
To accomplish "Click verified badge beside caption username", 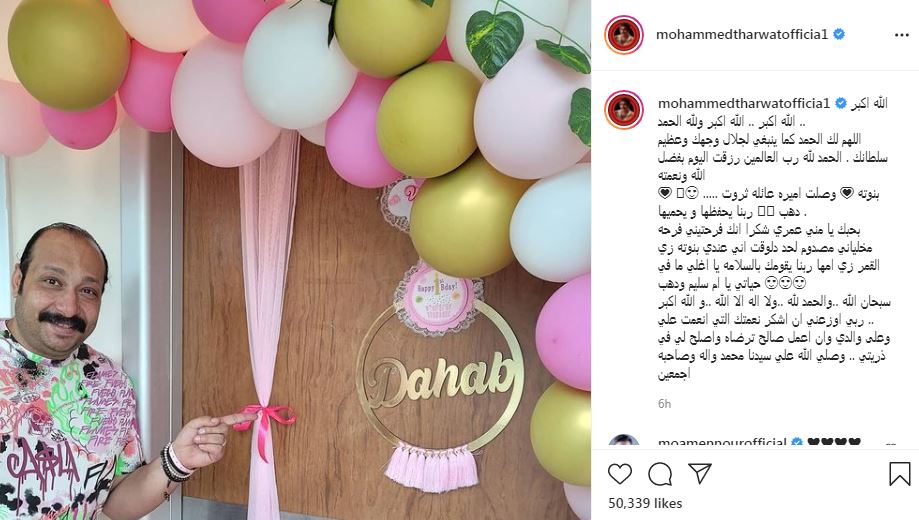I will (x=840, y=104).
